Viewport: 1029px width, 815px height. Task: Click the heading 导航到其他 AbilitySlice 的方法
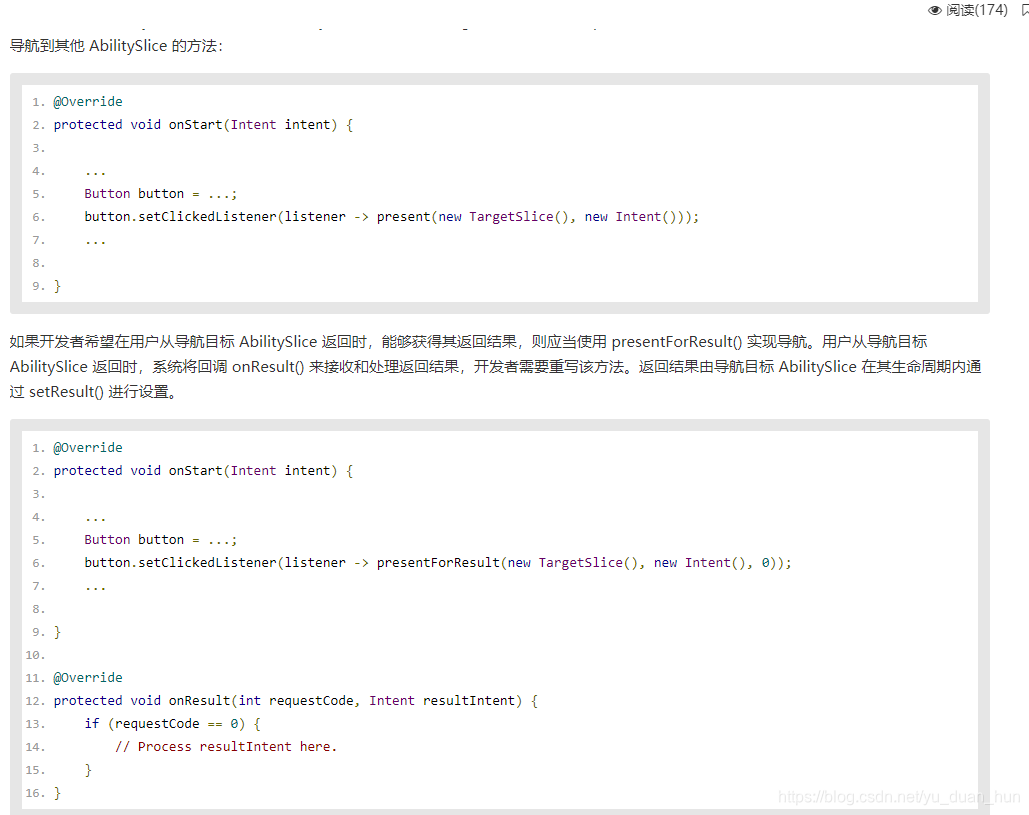(x=116, y=46)
